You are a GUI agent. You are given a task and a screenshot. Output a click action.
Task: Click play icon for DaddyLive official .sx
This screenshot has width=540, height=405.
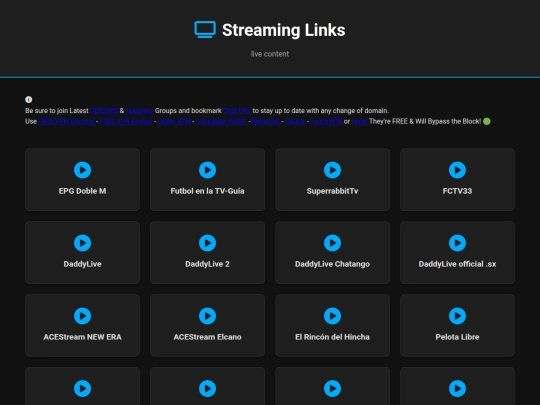point(457,243)
